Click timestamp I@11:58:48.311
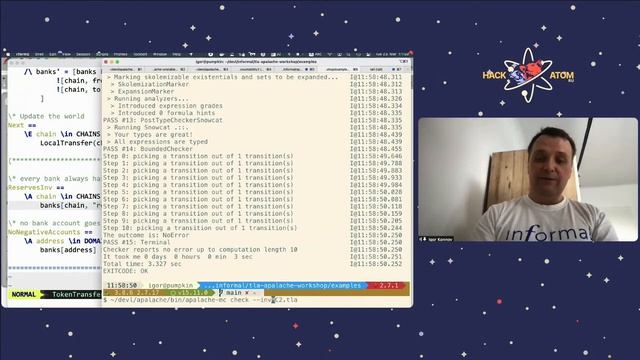The width and height of the screenshot is (640, 360). click(376, 77)
